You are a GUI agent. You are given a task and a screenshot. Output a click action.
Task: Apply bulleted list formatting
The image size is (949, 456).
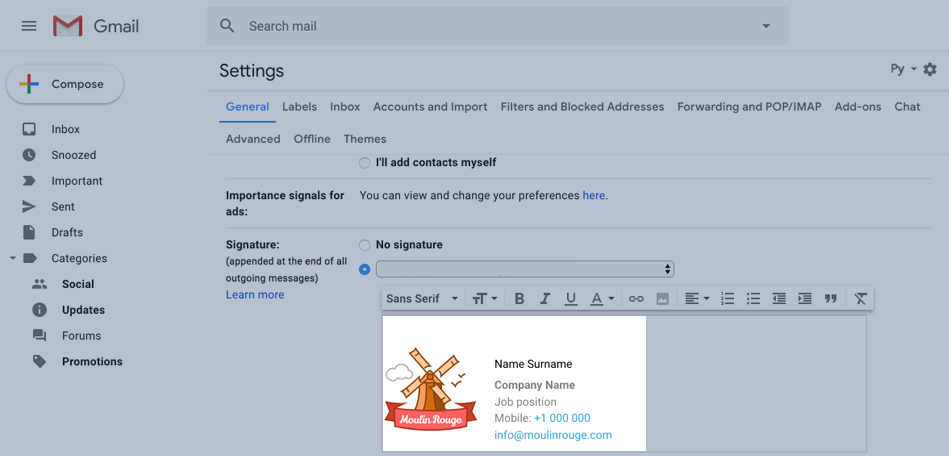click(753, 299)
